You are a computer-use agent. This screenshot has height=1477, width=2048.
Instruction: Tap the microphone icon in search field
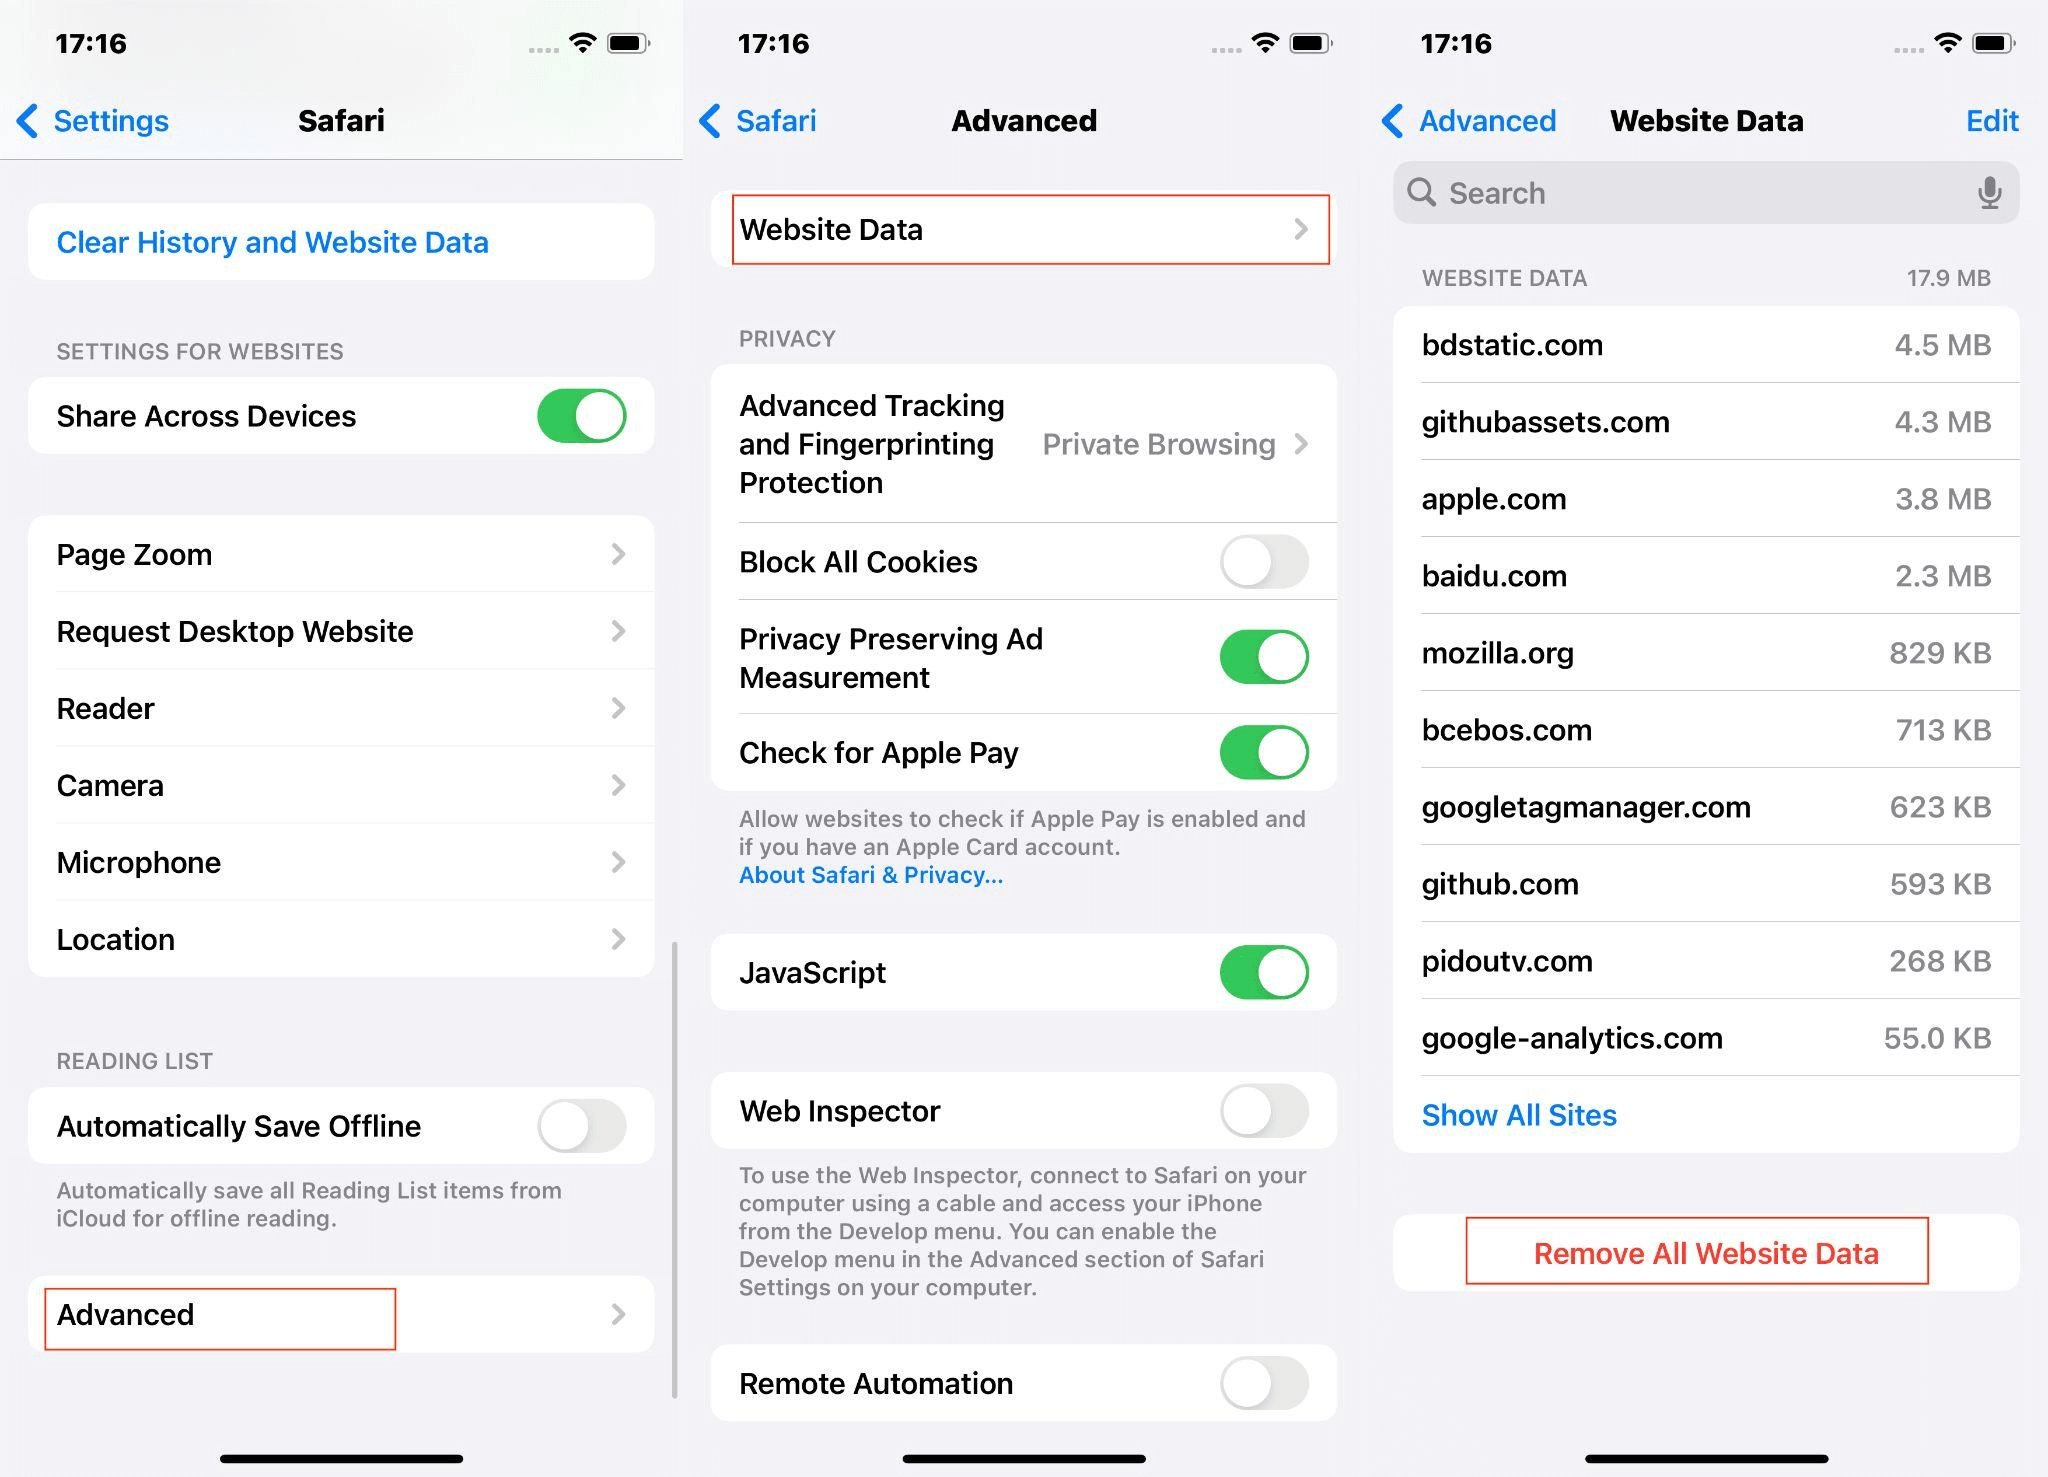(1984, 196)
